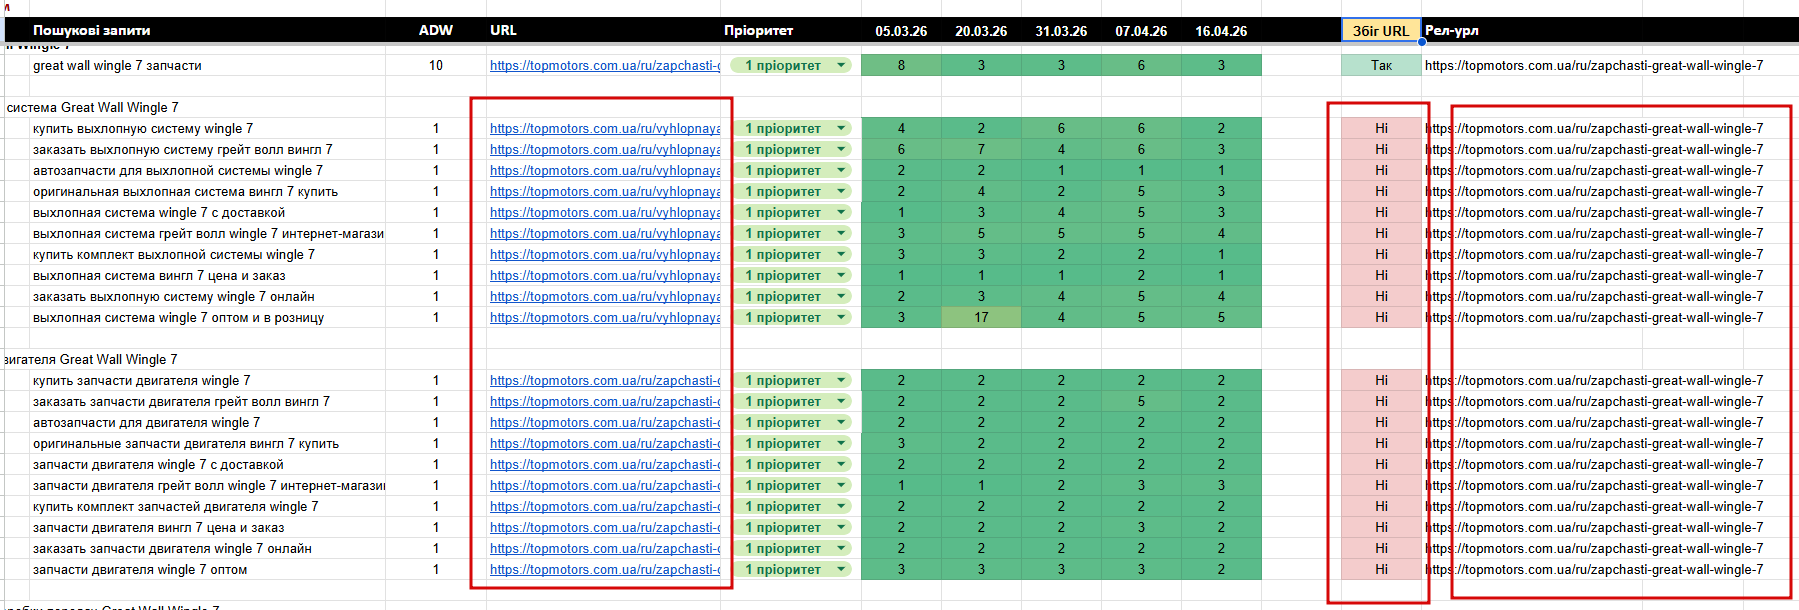Viewport: 1799px width, 610px height.
Task: Click 'Ні' cell for 'купить запчасти двигателя wingle 7'
Action: tap(1381, 380)
